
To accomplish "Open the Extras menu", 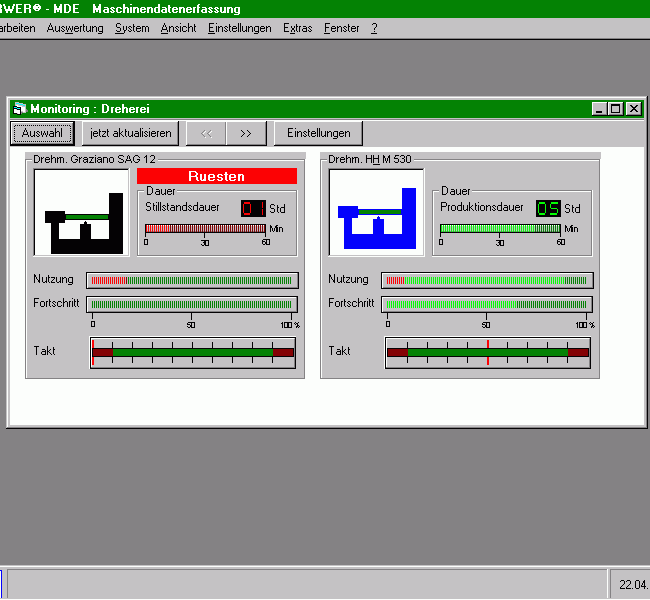I will point(298,28).
